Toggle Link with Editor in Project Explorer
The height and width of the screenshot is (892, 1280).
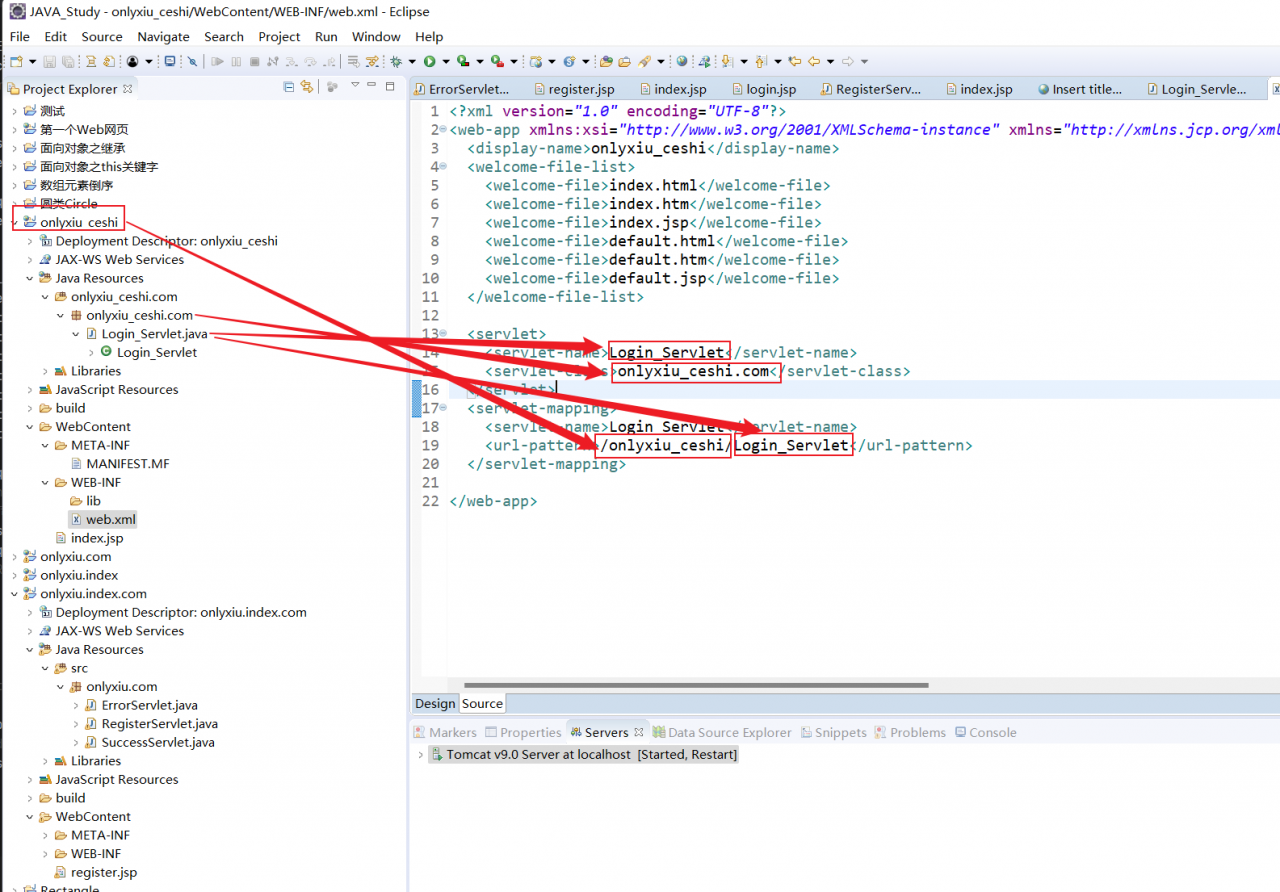(x=307, y=88)
